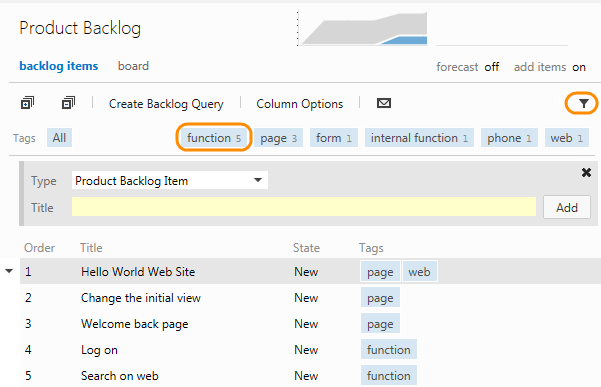The image size is (601, 387).
Task: Open Column Options
Action: pos(299,103)
